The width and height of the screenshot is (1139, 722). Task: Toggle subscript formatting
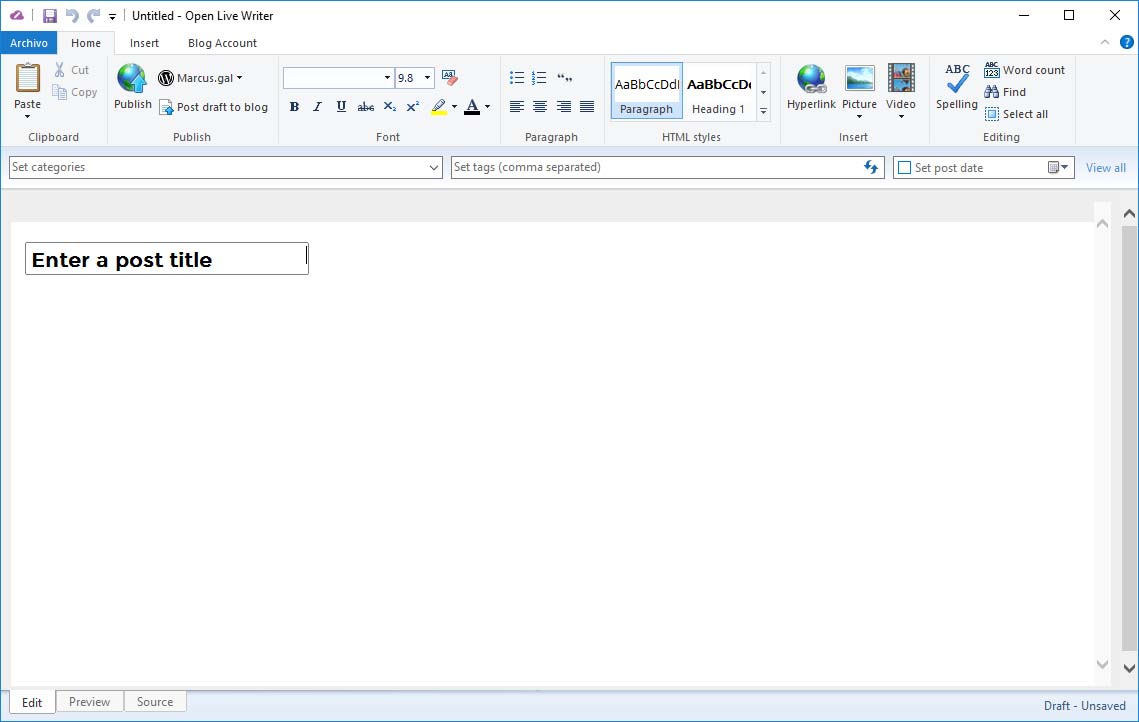(389, 107)
